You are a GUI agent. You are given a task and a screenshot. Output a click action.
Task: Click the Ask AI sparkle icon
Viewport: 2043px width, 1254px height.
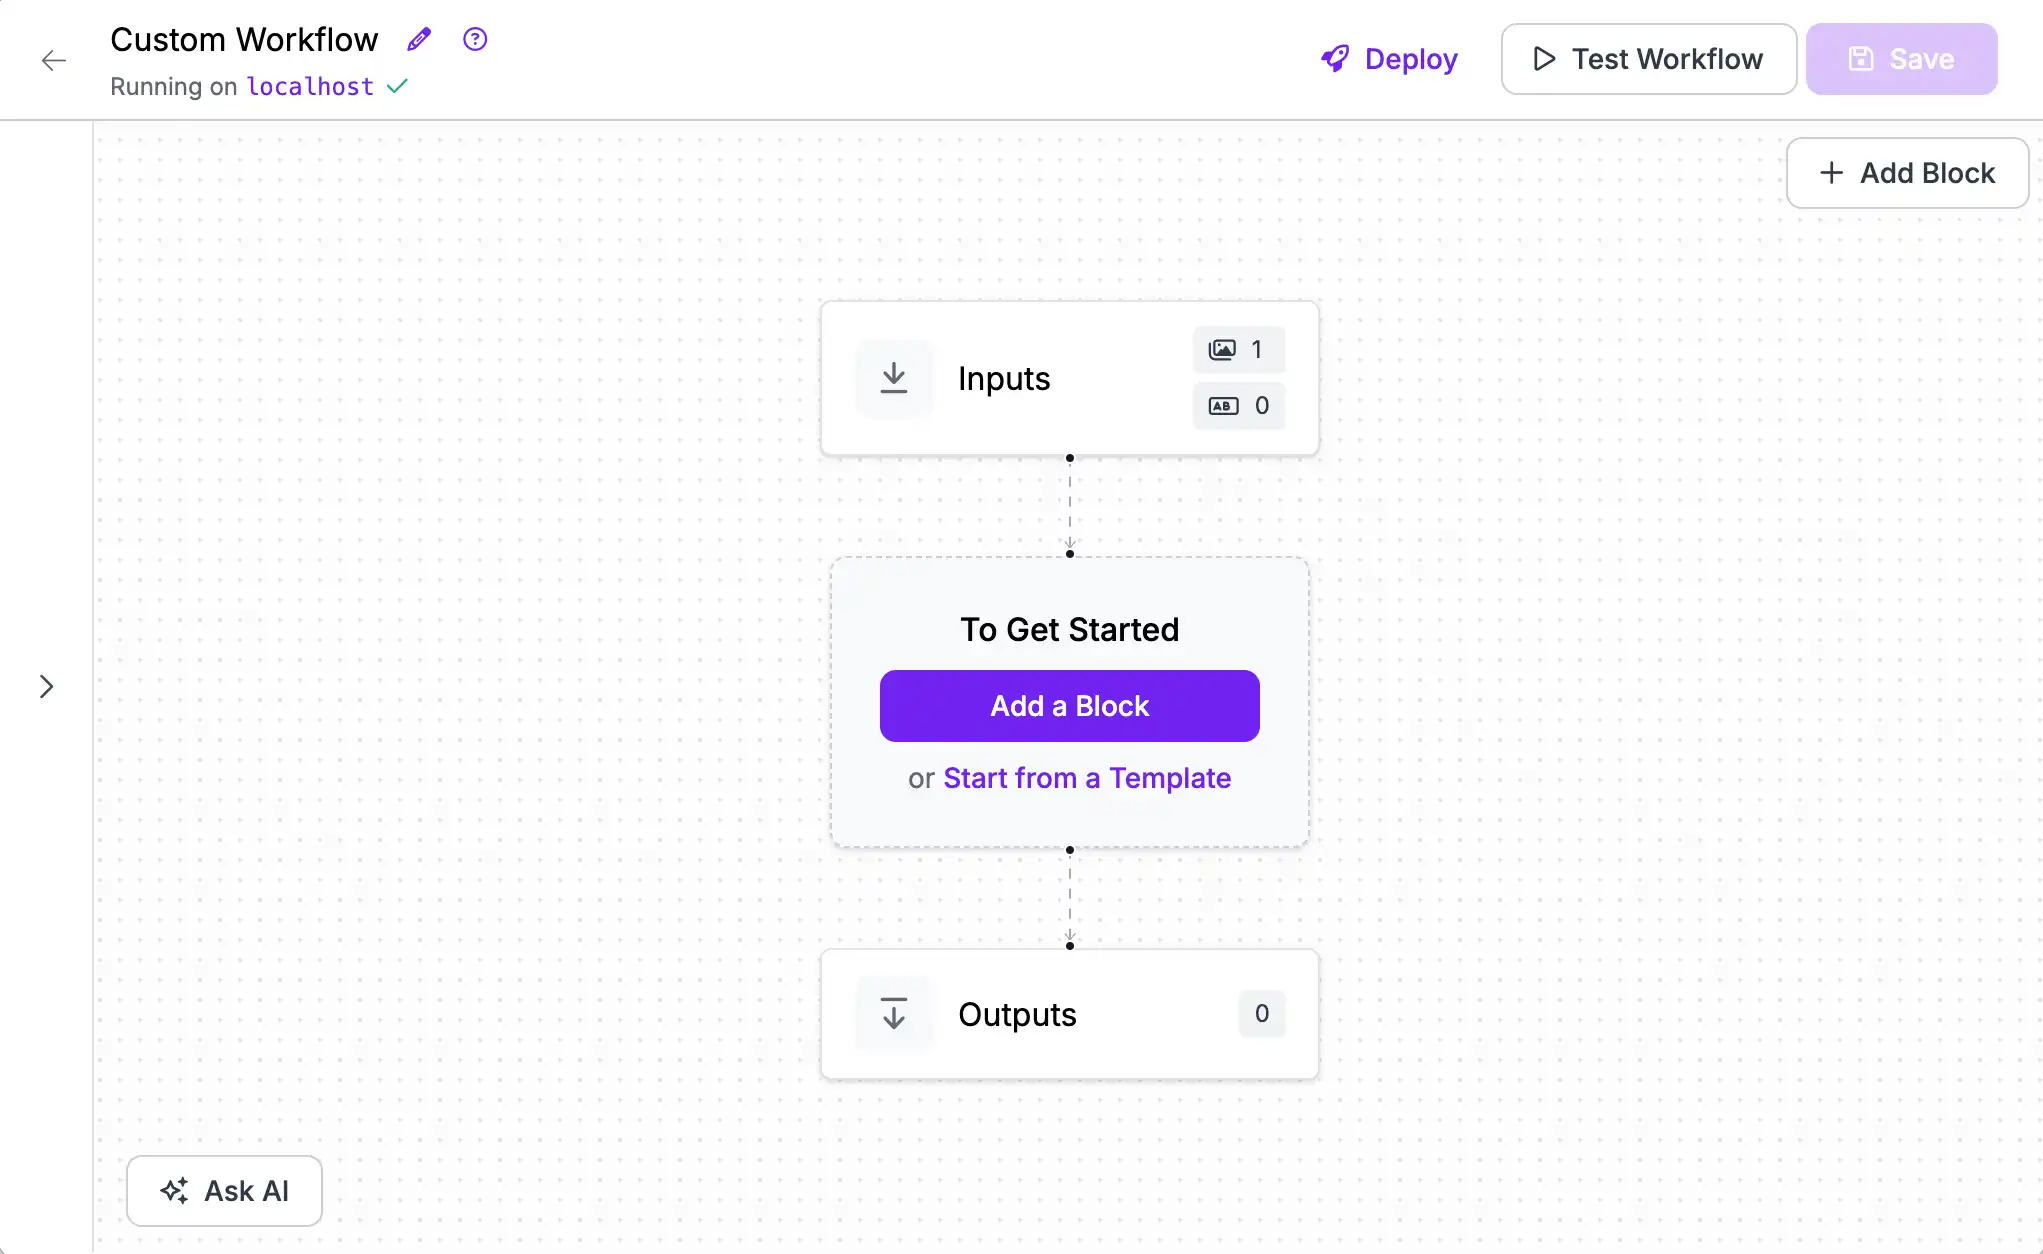pos(175,1191)
